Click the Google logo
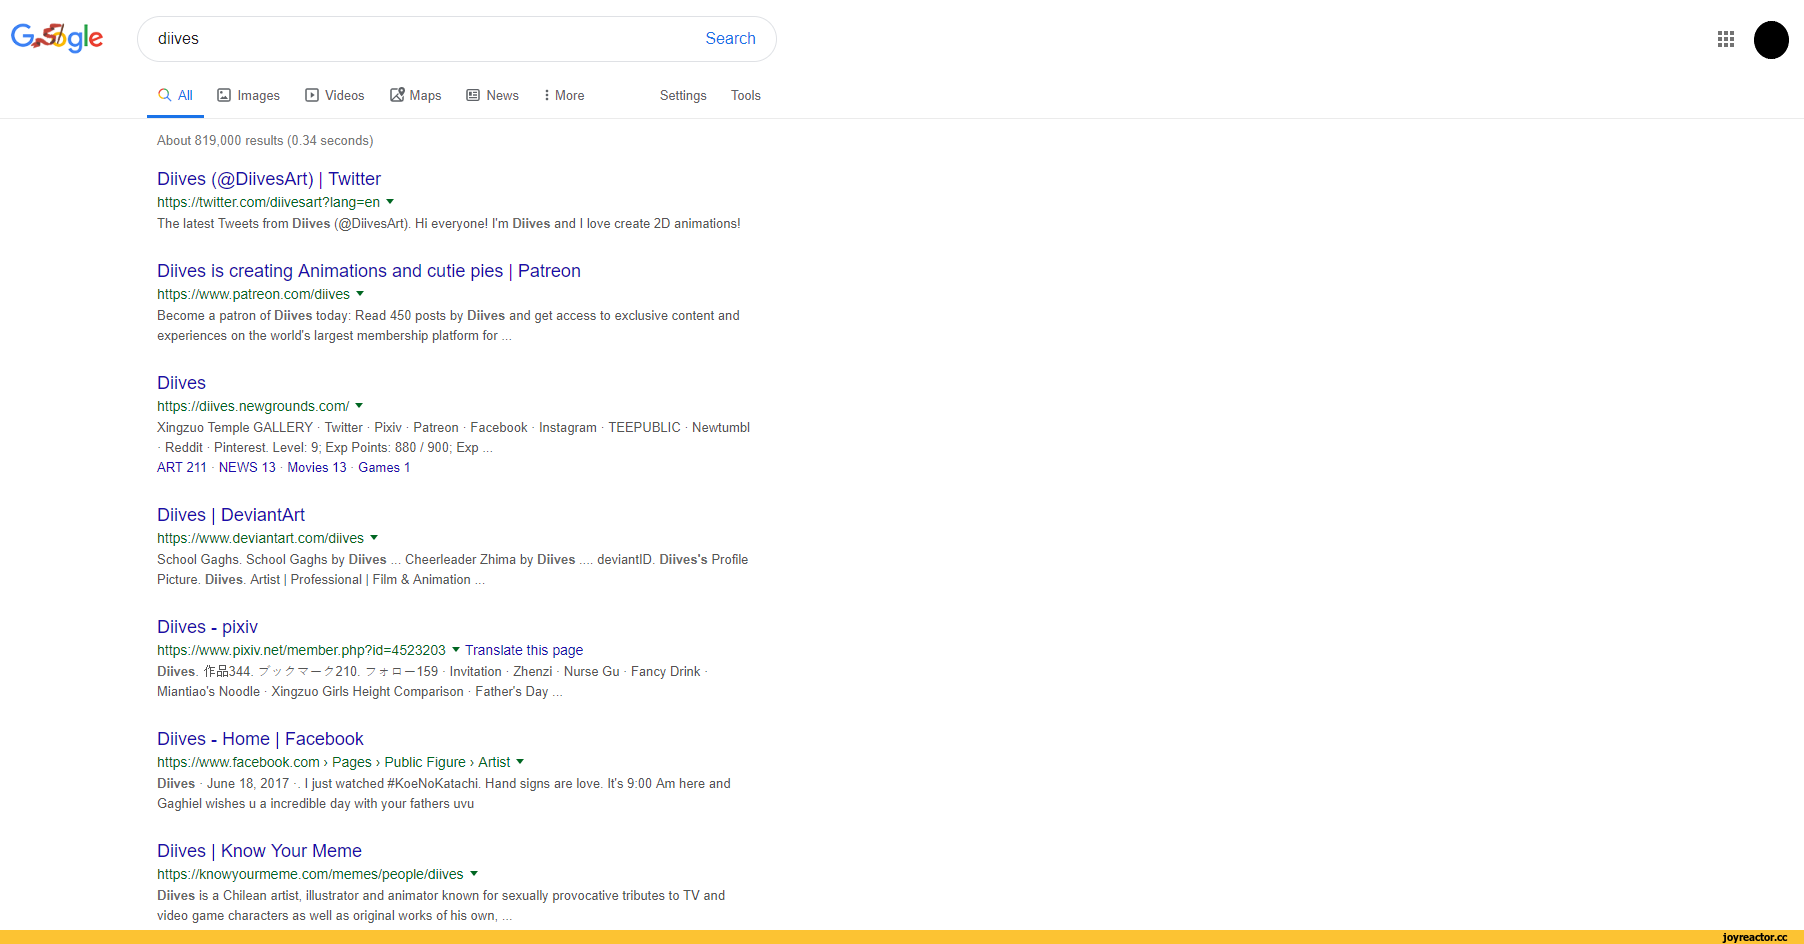This screenshot has height=944, width=1804. pos(57,38)
